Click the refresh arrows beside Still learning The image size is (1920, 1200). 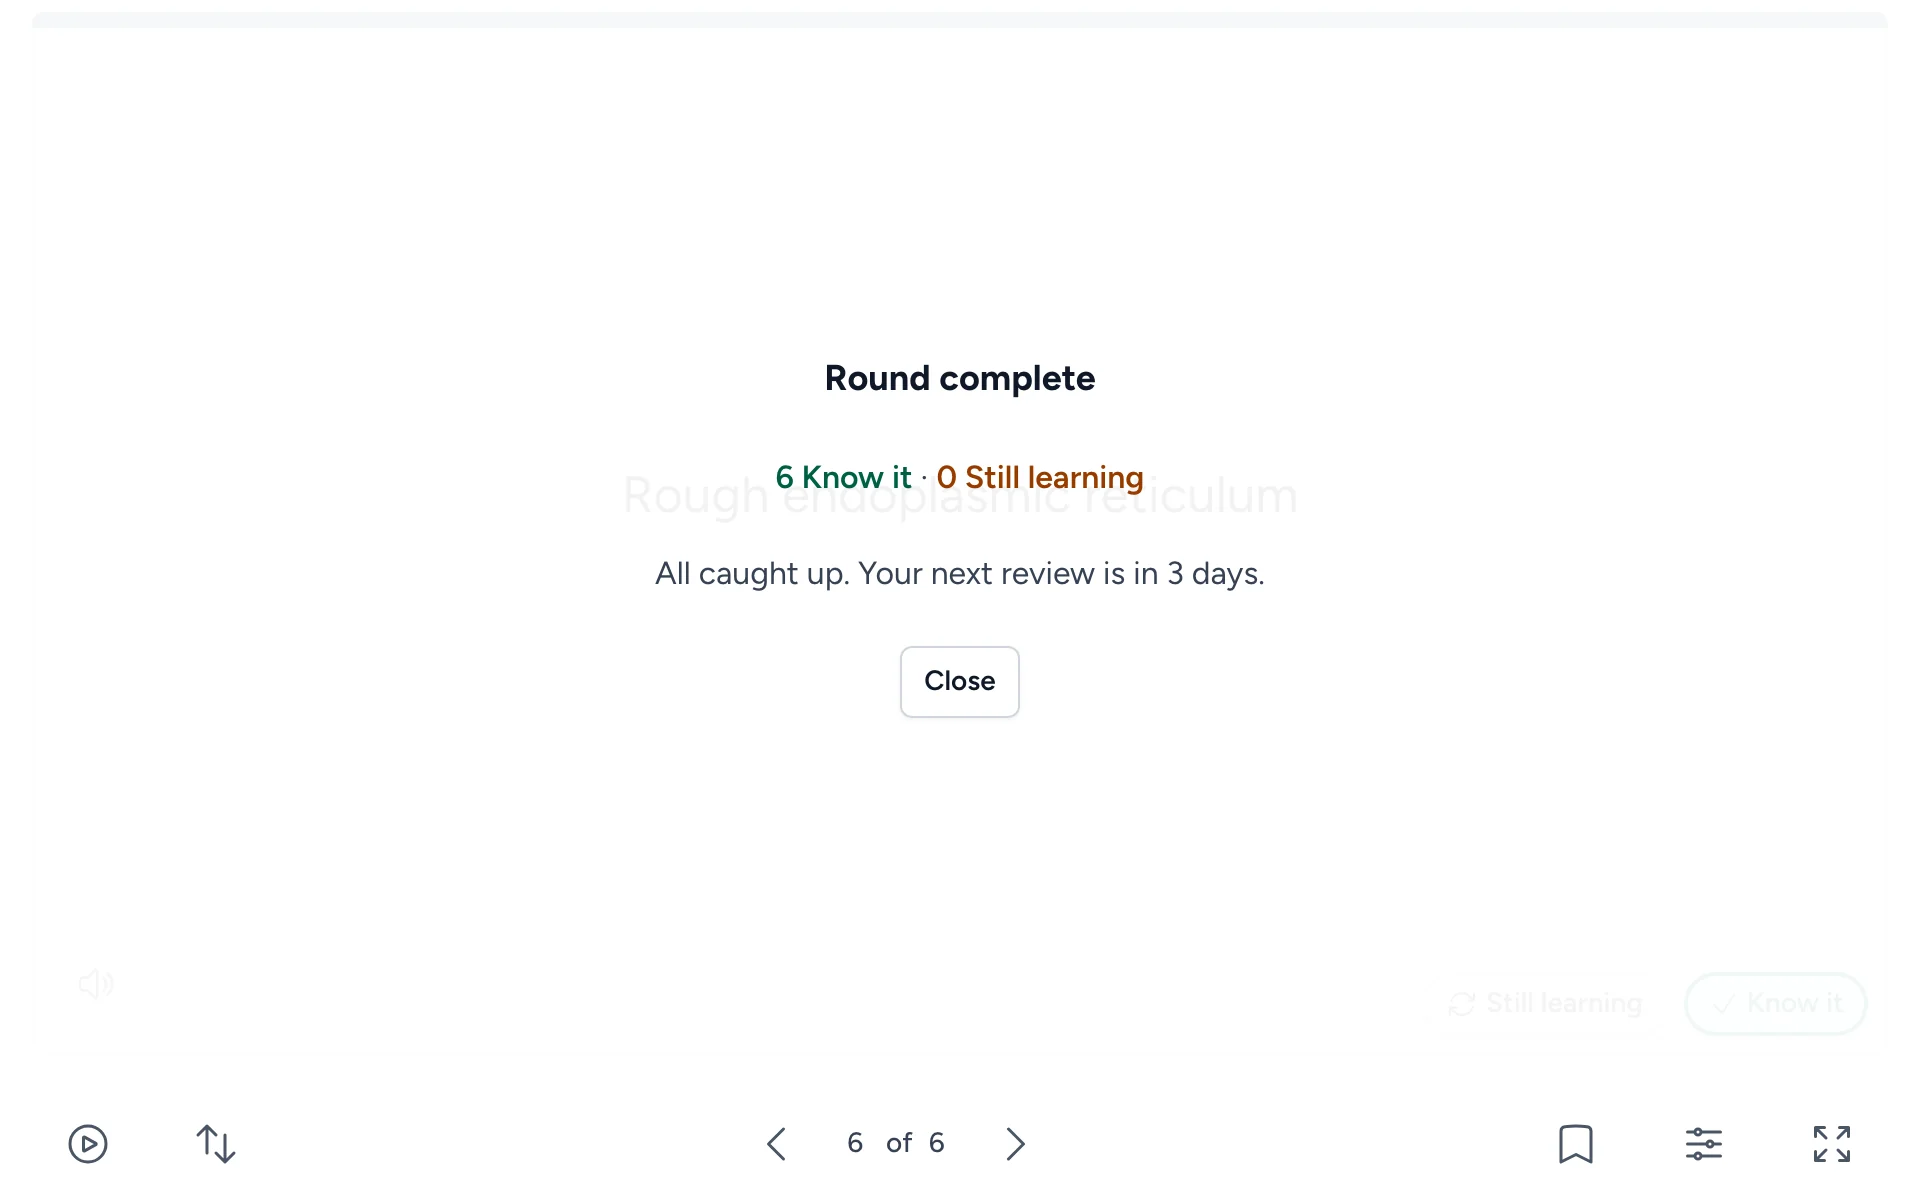tap(1462, 1004)
